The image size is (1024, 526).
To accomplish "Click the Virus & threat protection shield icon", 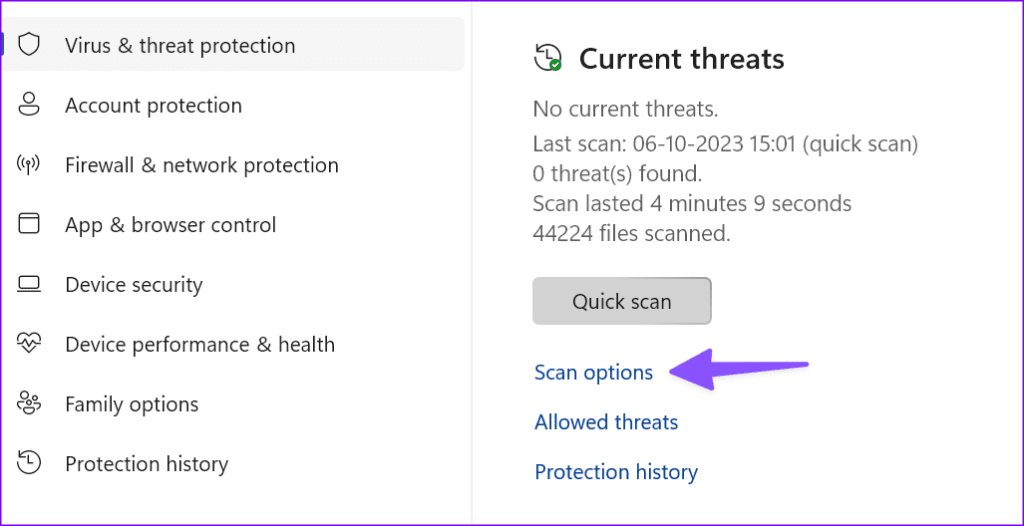I will pos(29,45).
